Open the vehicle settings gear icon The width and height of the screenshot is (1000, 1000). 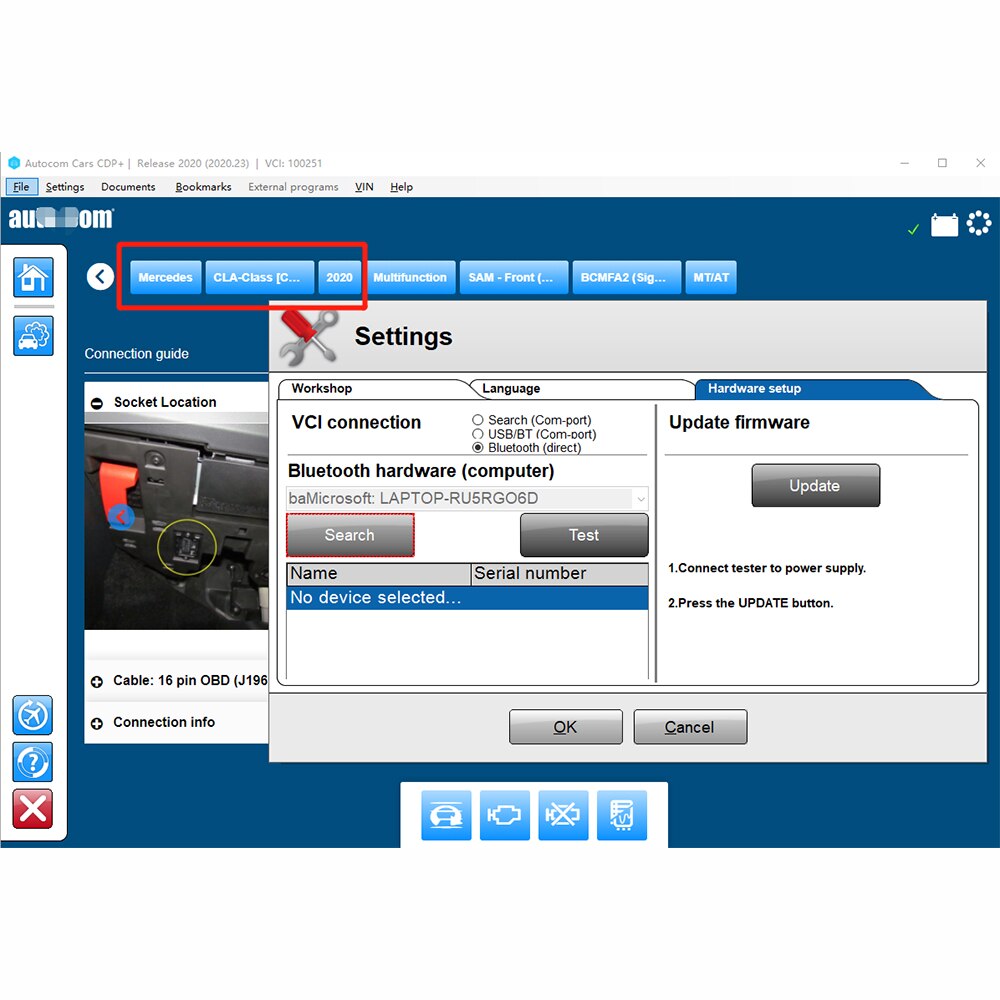click(33, 335)
